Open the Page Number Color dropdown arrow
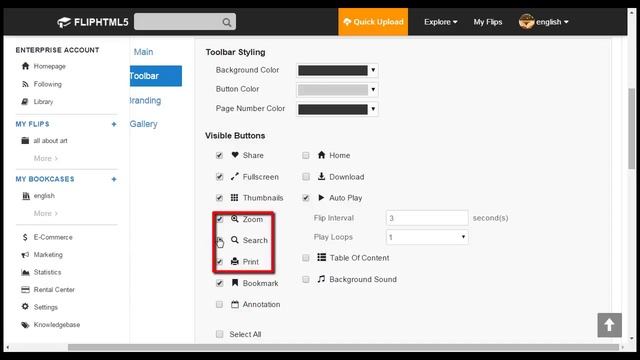Screen dimensions: 640x360 tap(373, 109)
